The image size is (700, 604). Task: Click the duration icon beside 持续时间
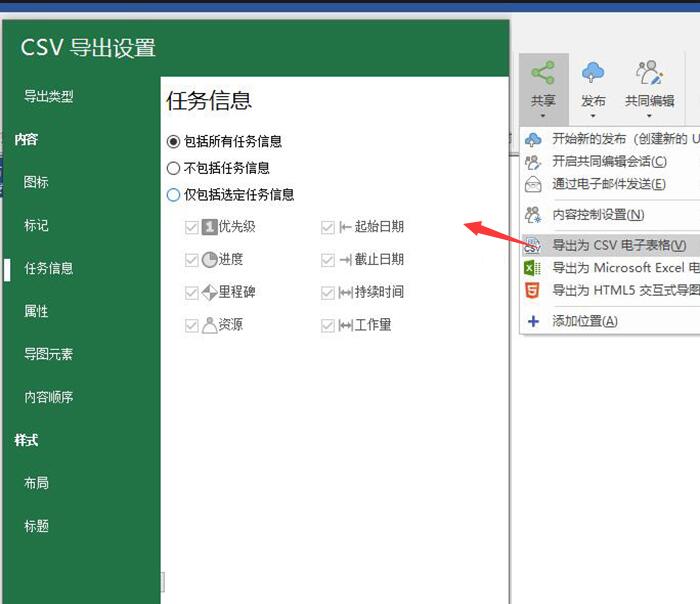pyautogui.click(x=346, y=293)
